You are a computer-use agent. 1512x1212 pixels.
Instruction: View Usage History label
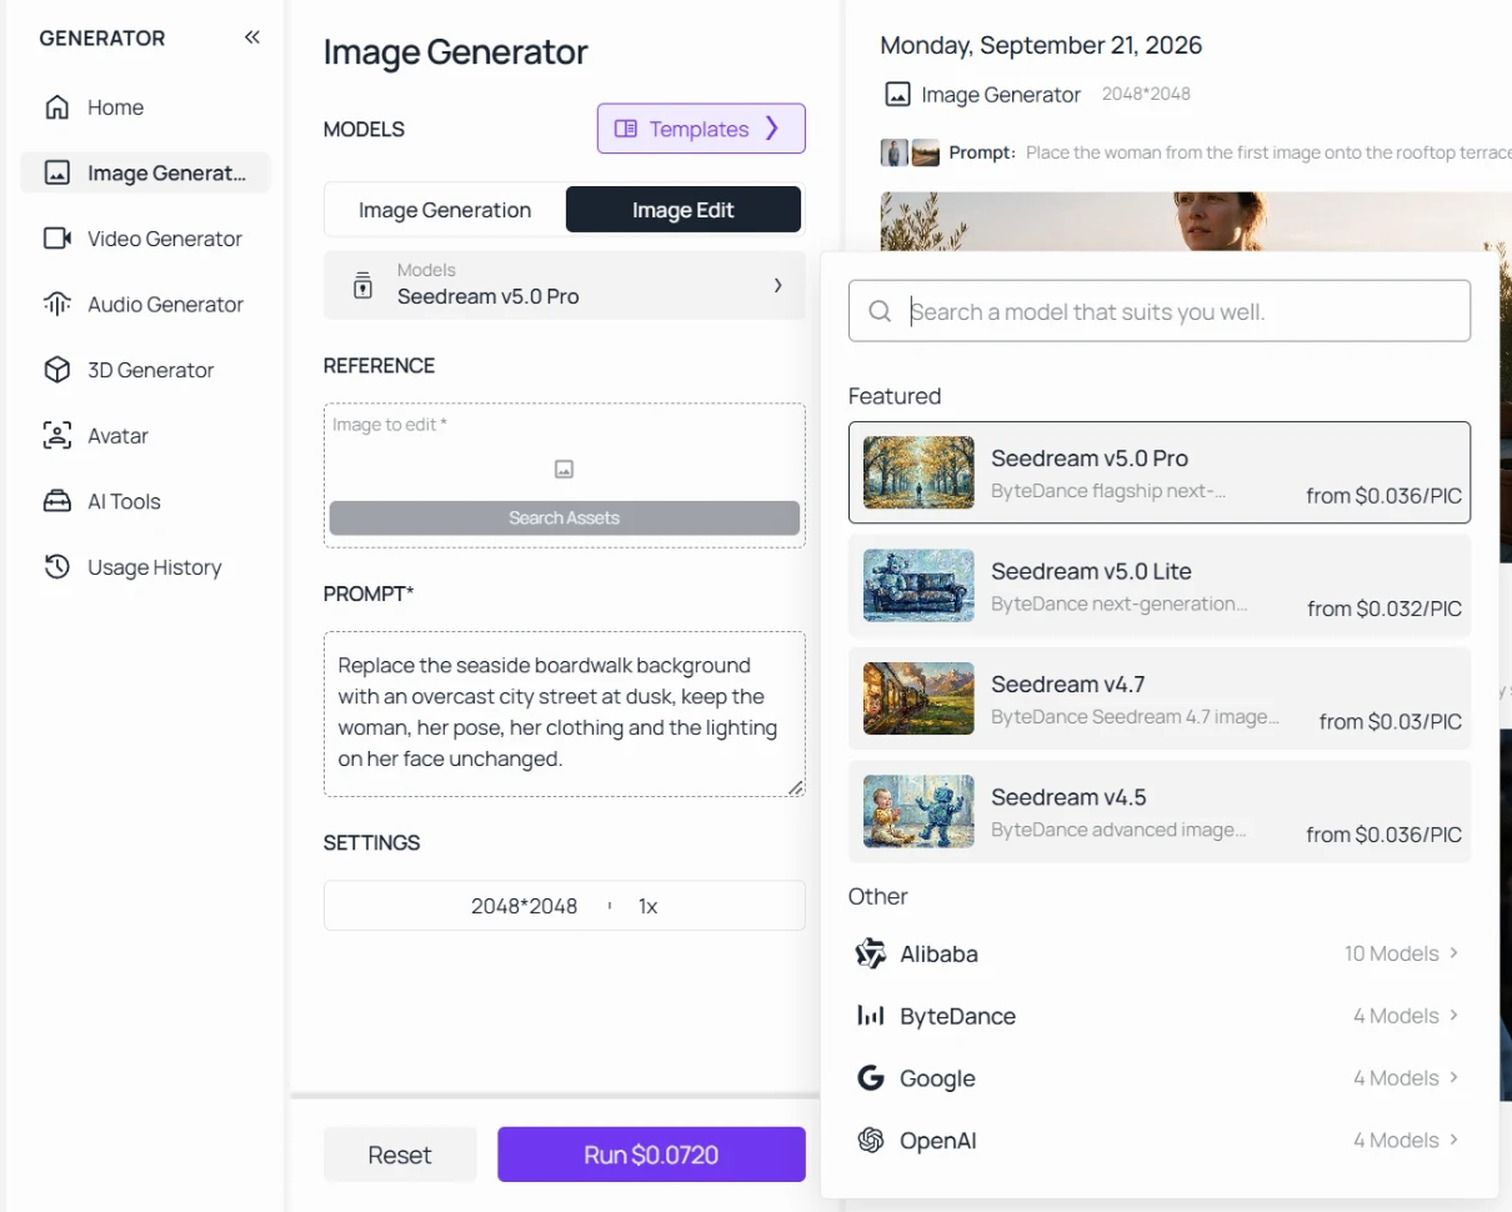155,567
